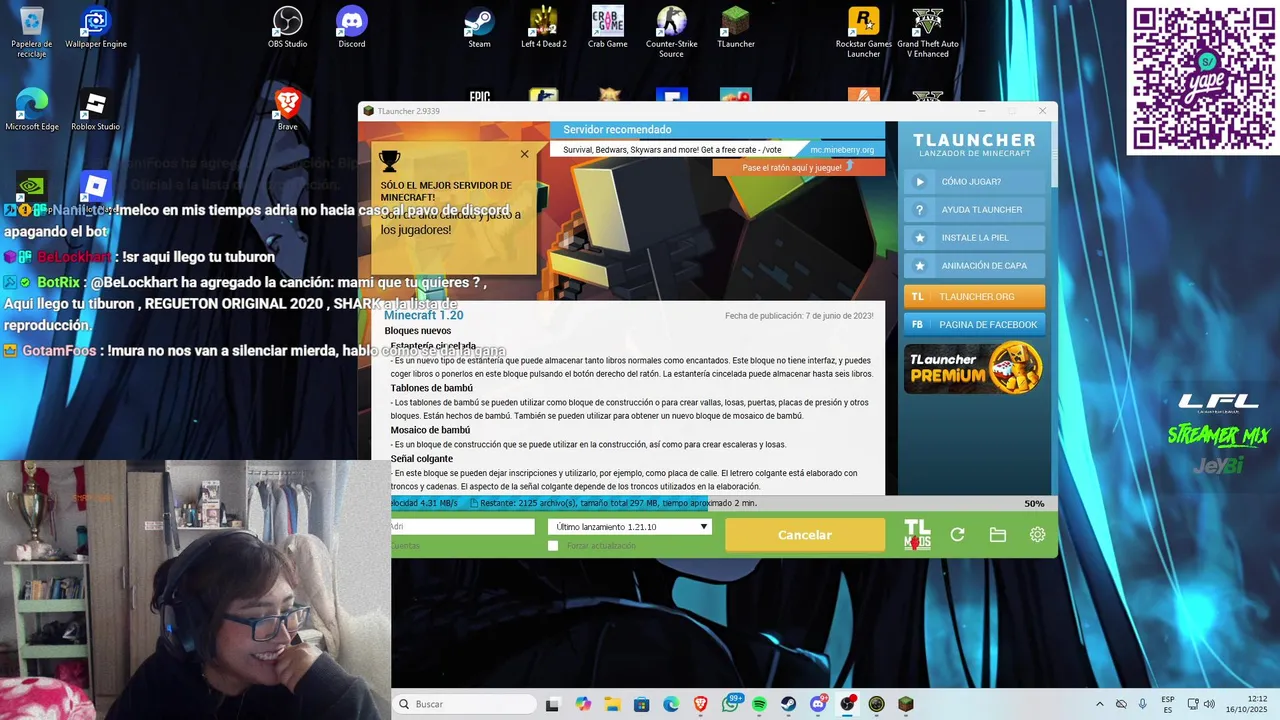Open WhatsApp in the taskbar
Screen dimensions: 1280x720
[x=731, y=704]
